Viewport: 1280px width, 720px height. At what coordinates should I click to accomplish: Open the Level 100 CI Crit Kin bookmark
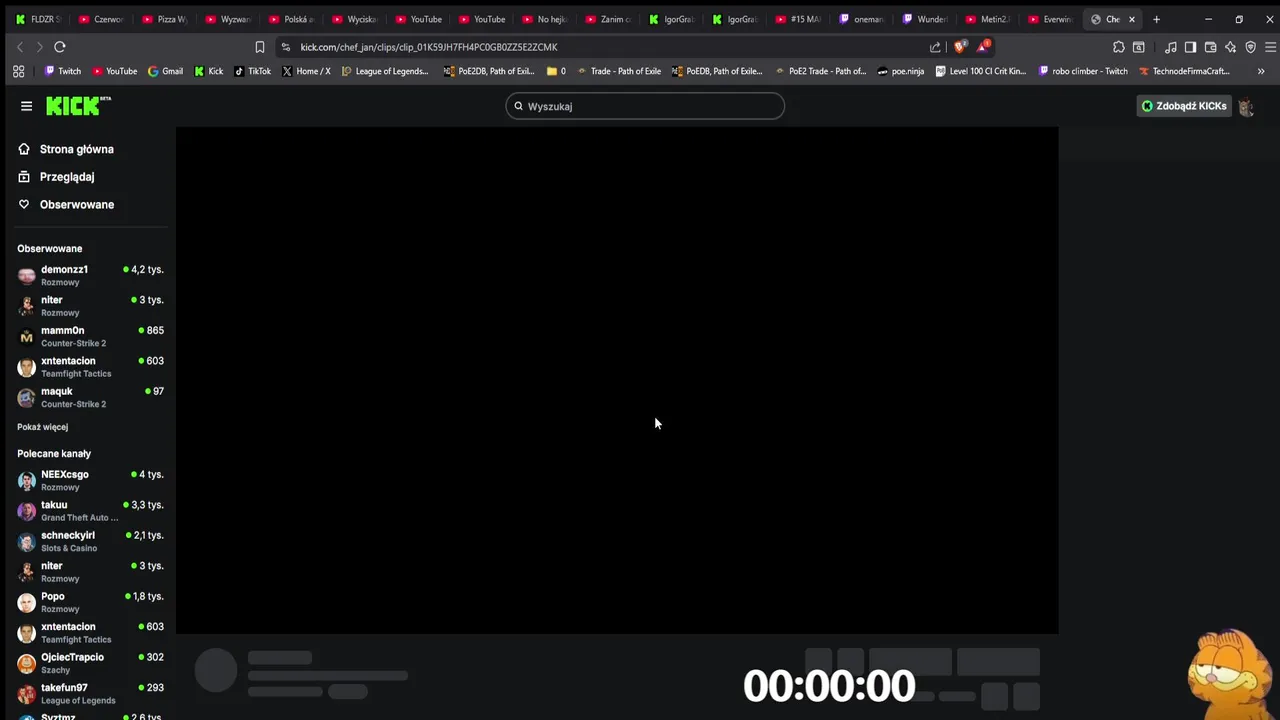(981, 71)
